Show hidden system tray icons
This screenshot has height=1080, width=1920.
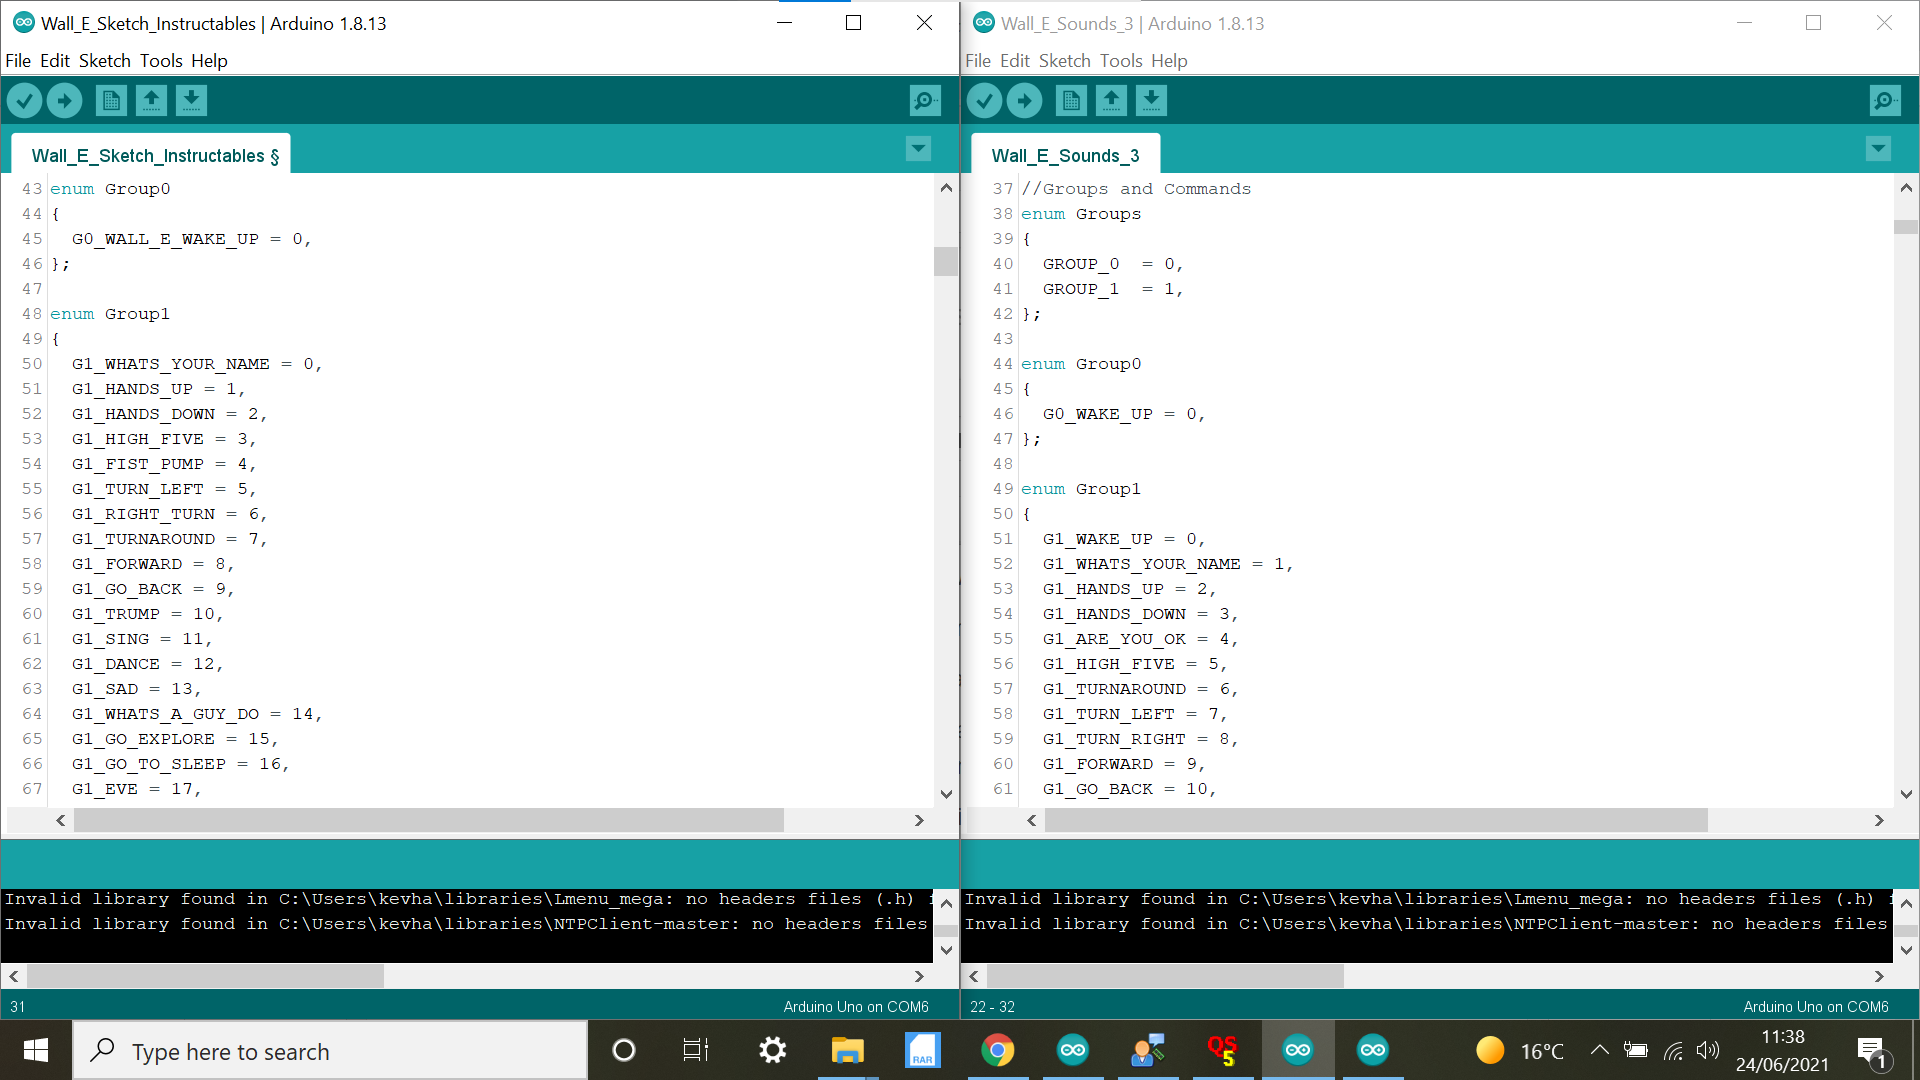[x=1599, y=1050]
